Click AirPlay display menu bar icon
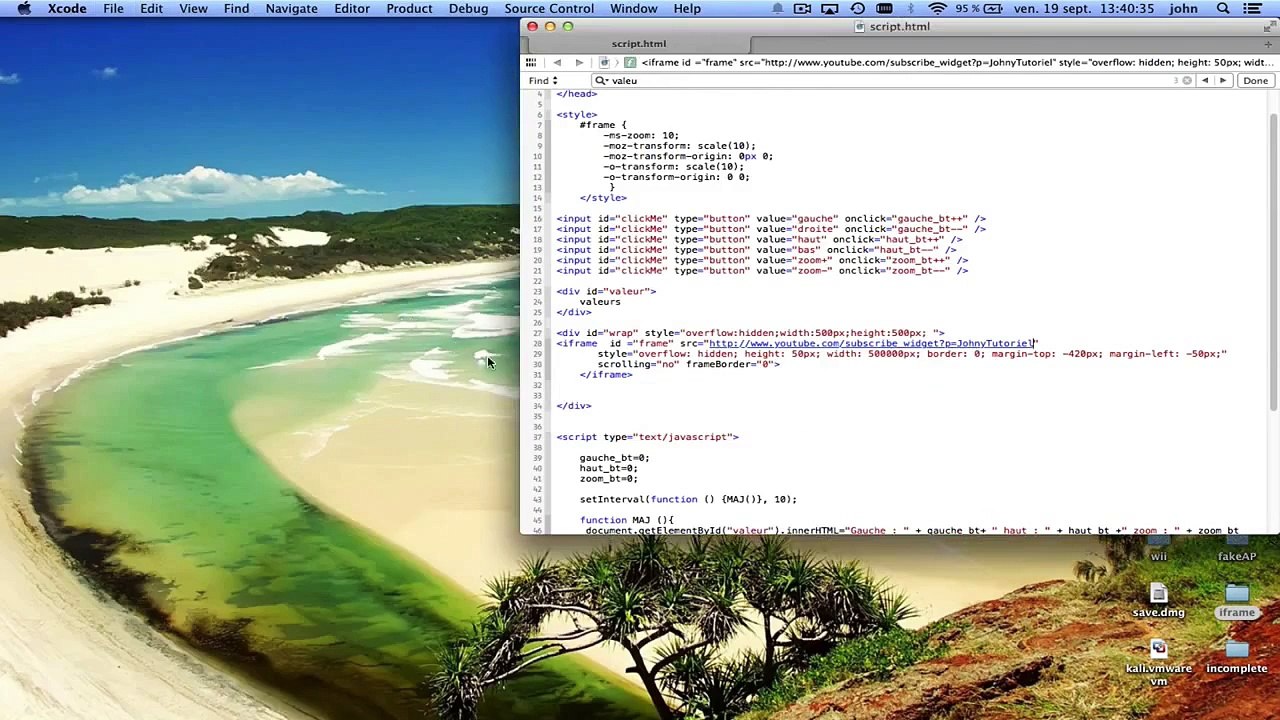The width and height of the screenshot is (1280, 720). click(829, 9)
